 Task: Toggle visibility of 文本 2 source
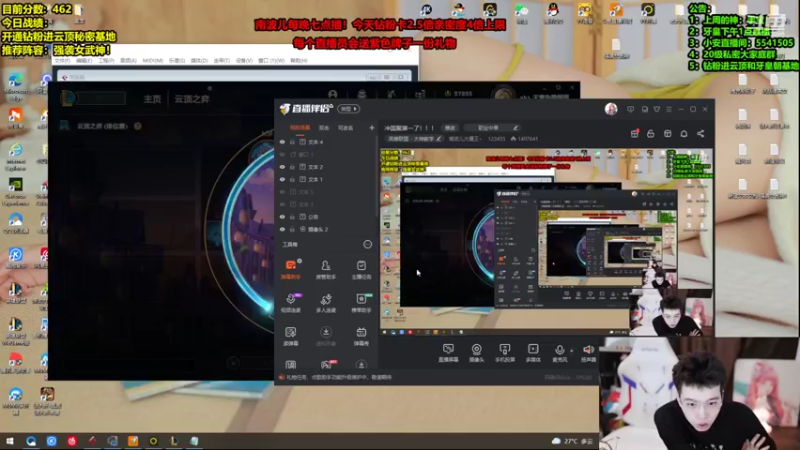pos(282,167)
